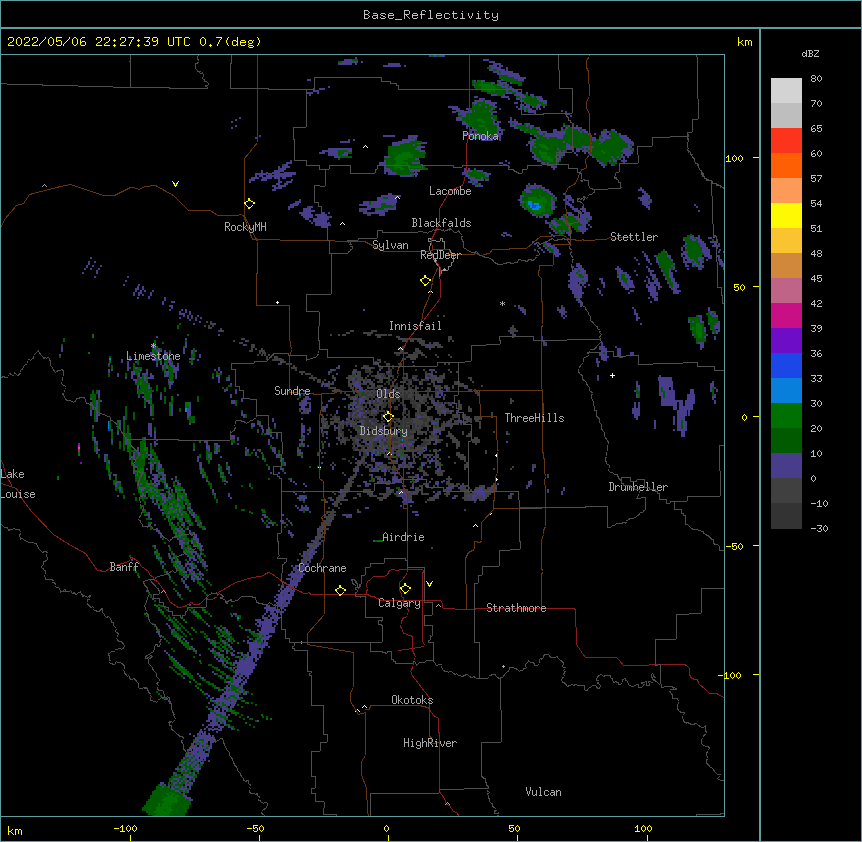The height and width of the screenshot is (842, 862).
Task: Click the Ponoka city label
Action: (480, 136)
